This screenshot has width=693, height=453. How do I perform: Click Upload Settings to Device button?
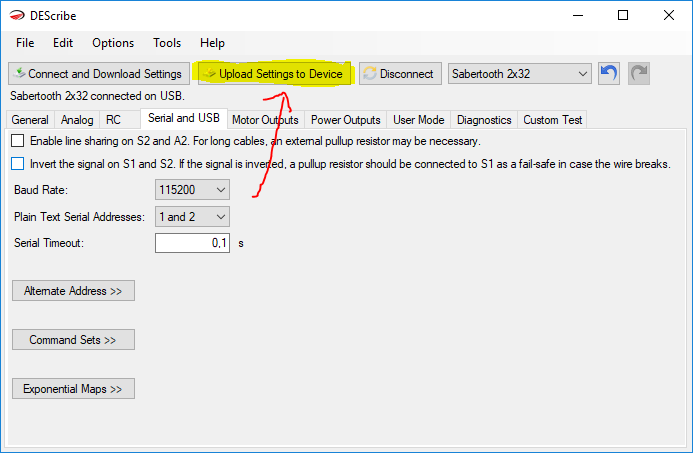coord(274,73)
